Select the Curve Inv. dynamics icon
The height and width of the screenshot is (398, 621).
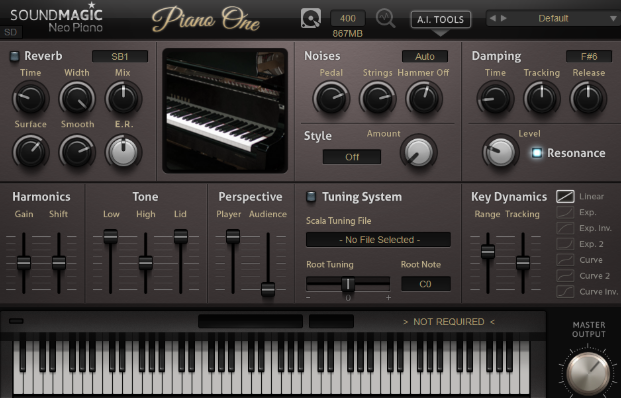(x=565, y=292)
